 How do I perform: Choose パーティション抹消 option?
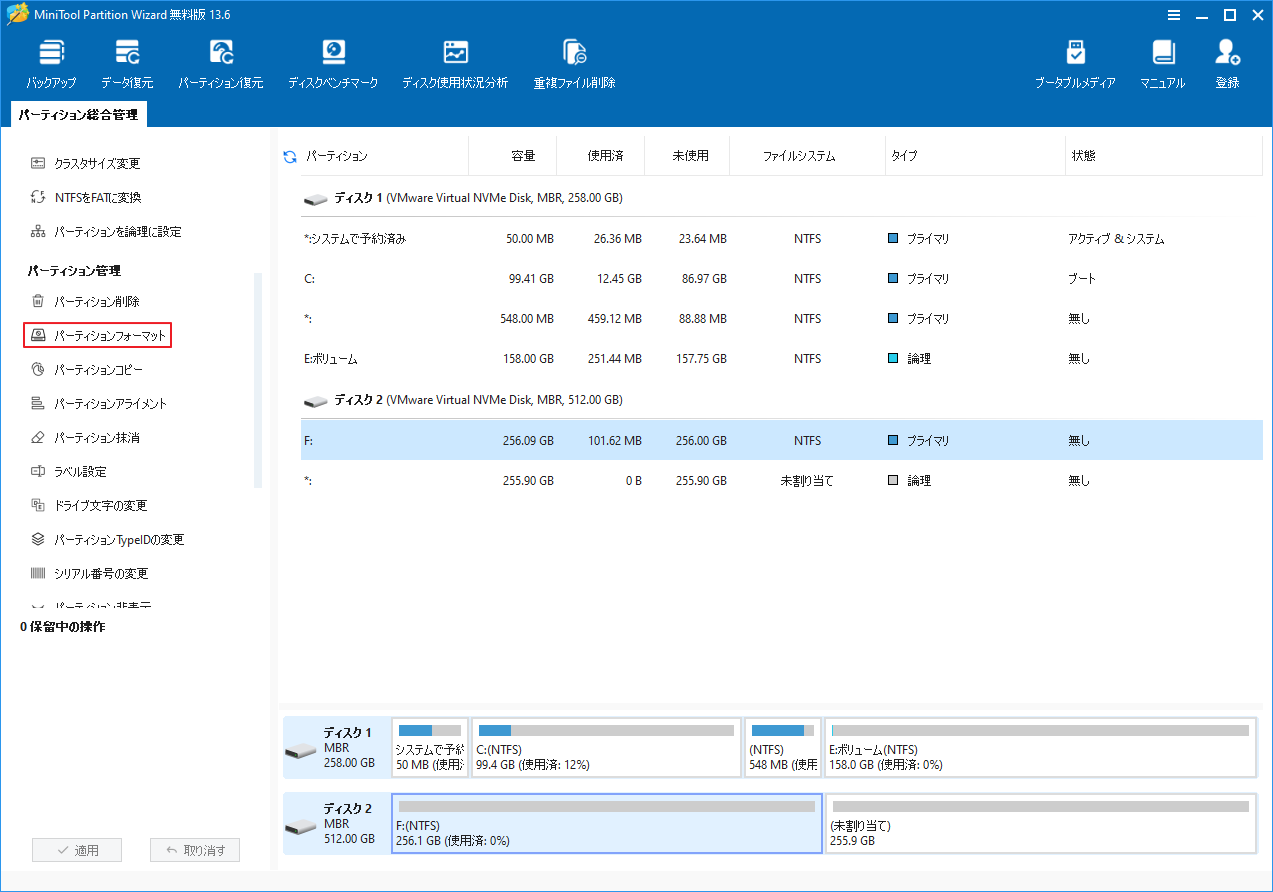tap(85, 437)
